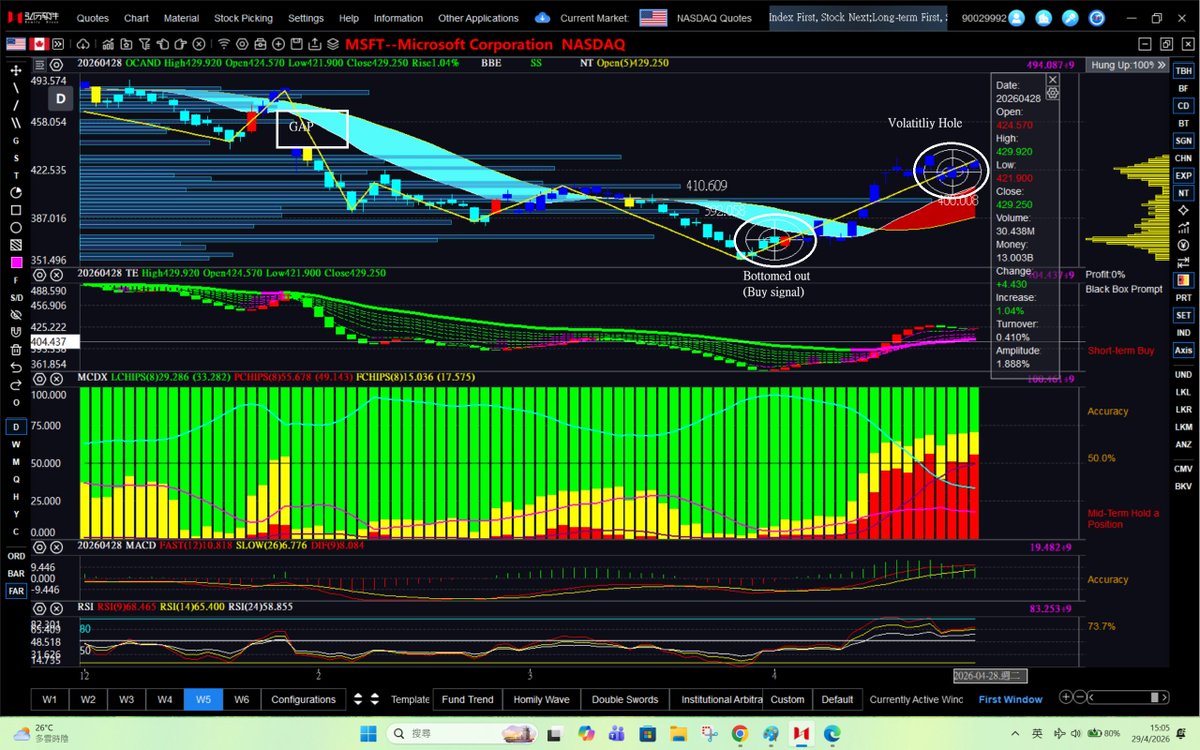Open the list menu icon above price axis
1200x750 pixels.
coord(40,67)
